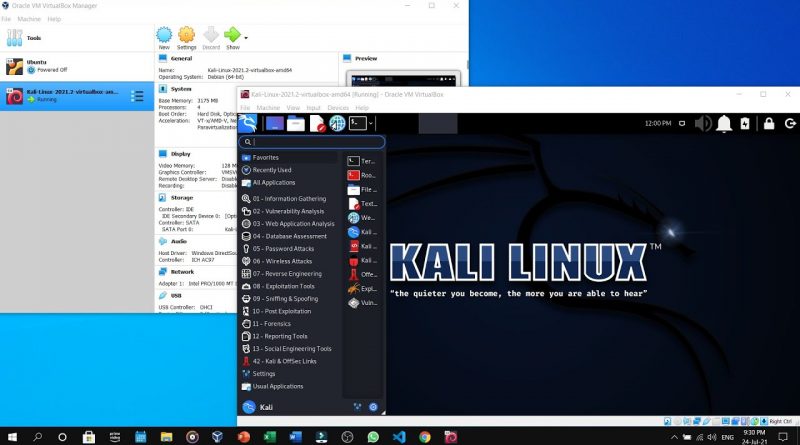Open 03 - Web Application Analysis category

pyautogui.click(x=288, y=224)
